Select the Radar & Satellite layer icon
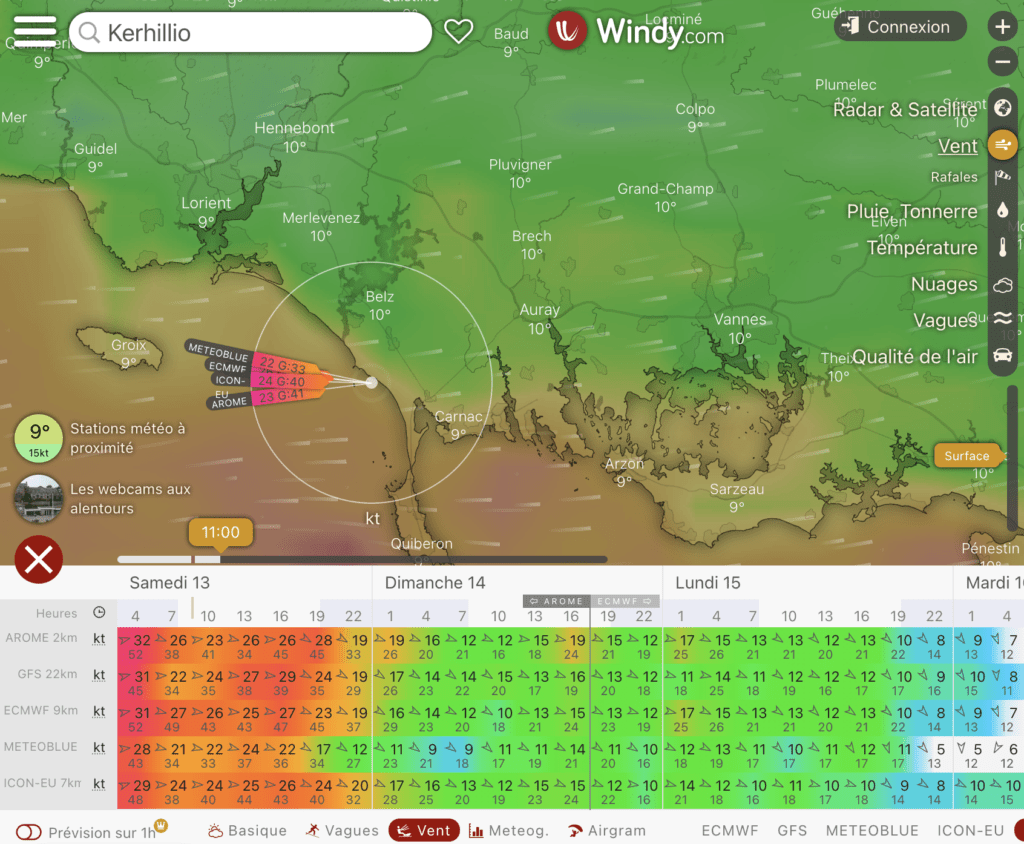Screen dimensions: 1024x844 click(x=1003, y=108)
